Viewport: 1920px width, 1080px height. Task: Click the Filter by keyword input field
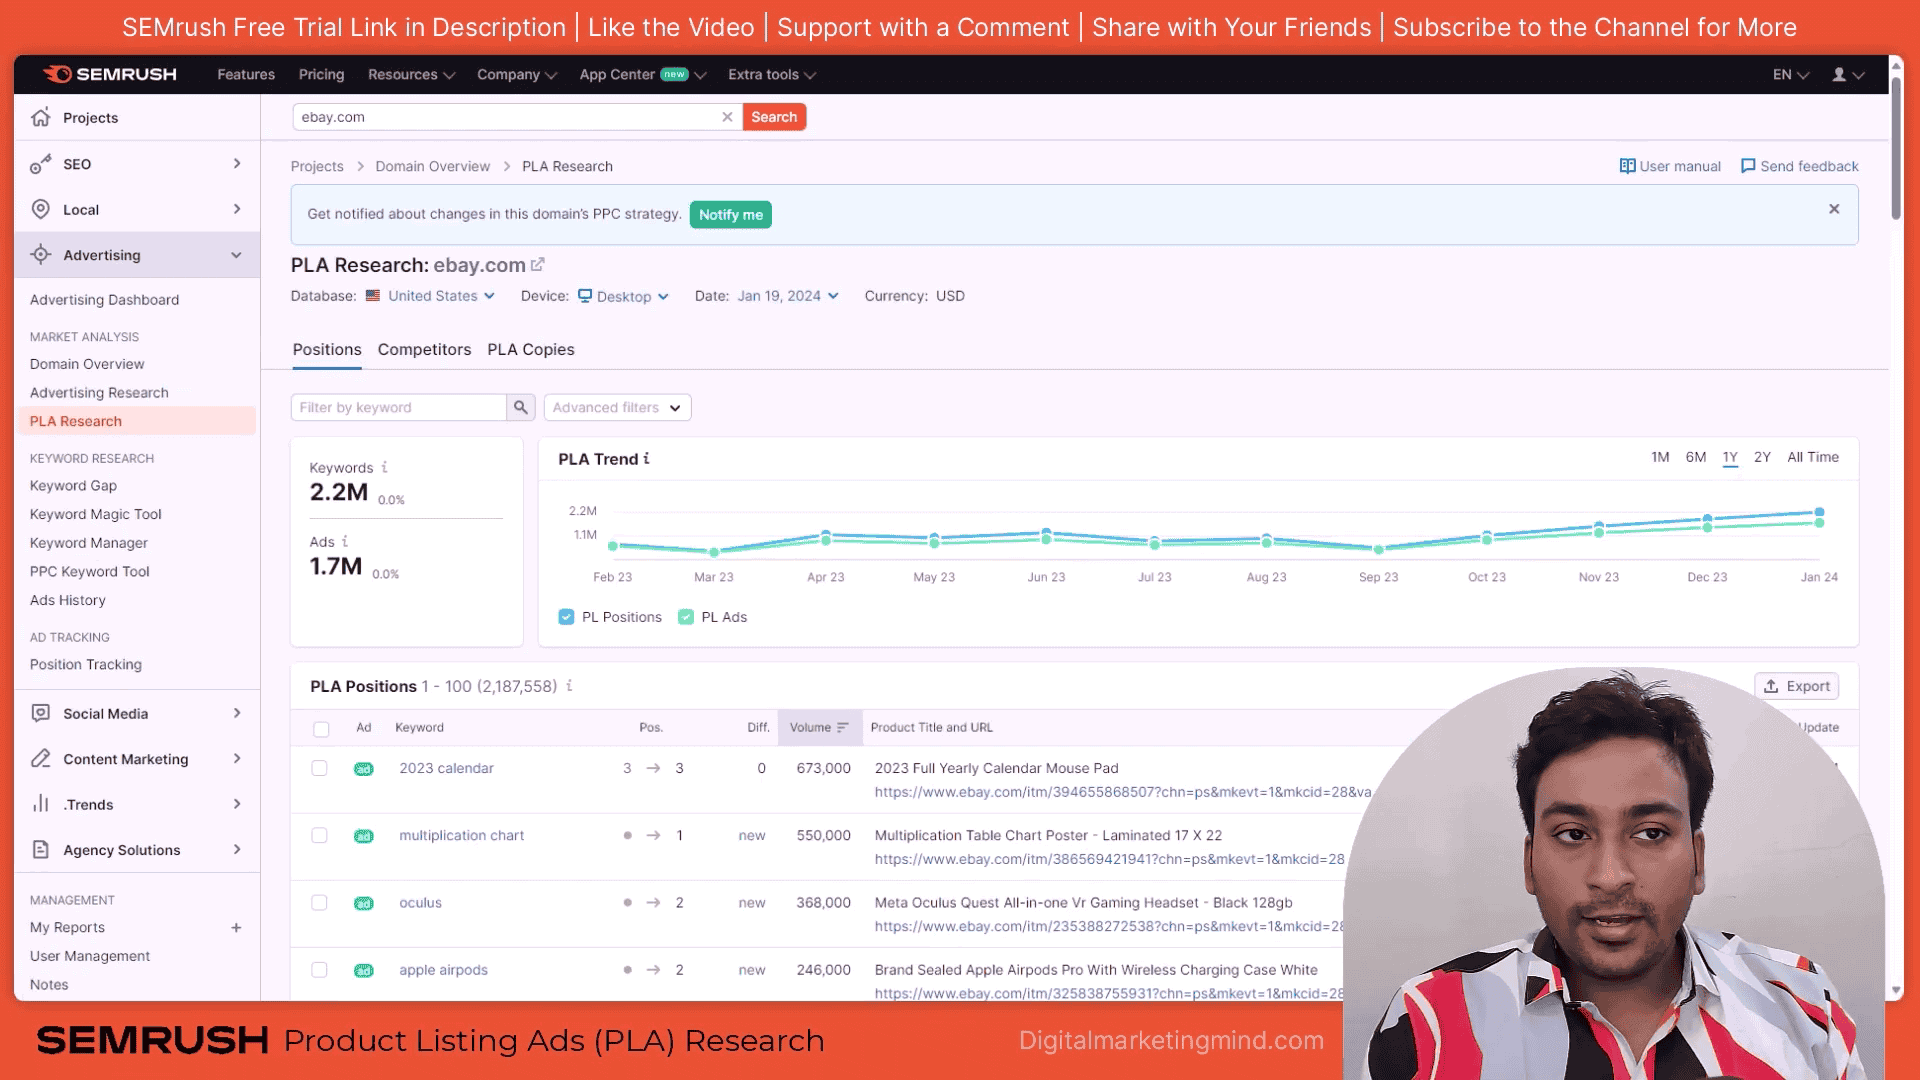click(x=400, y=406)
